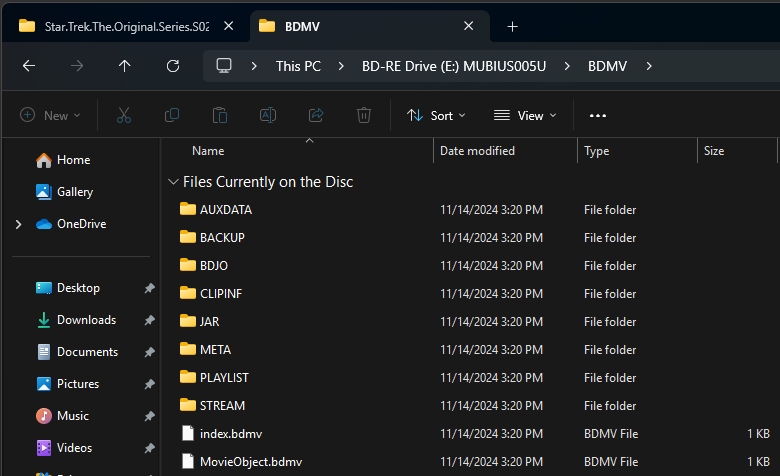Click the index.bdmv file icon

click(188, 433)
